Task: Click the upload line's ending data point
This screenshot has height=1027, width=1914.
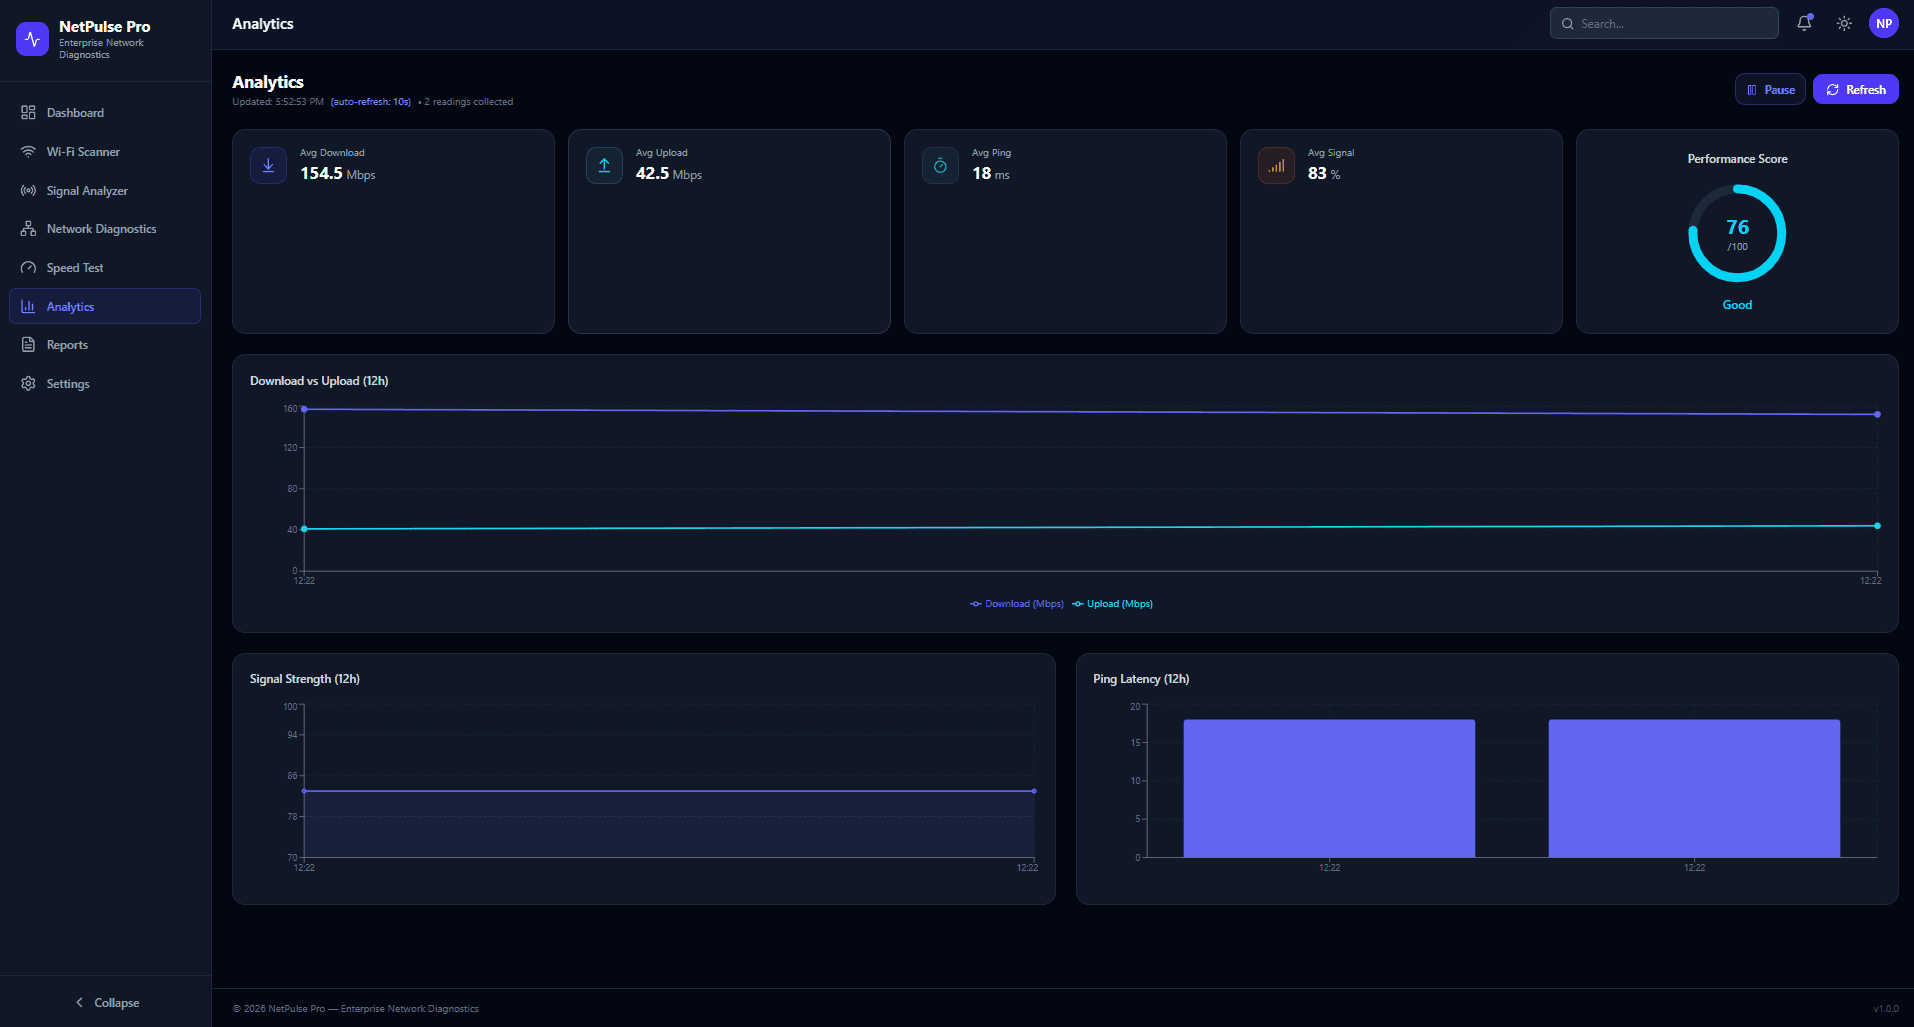Action: coord(1877,526)
